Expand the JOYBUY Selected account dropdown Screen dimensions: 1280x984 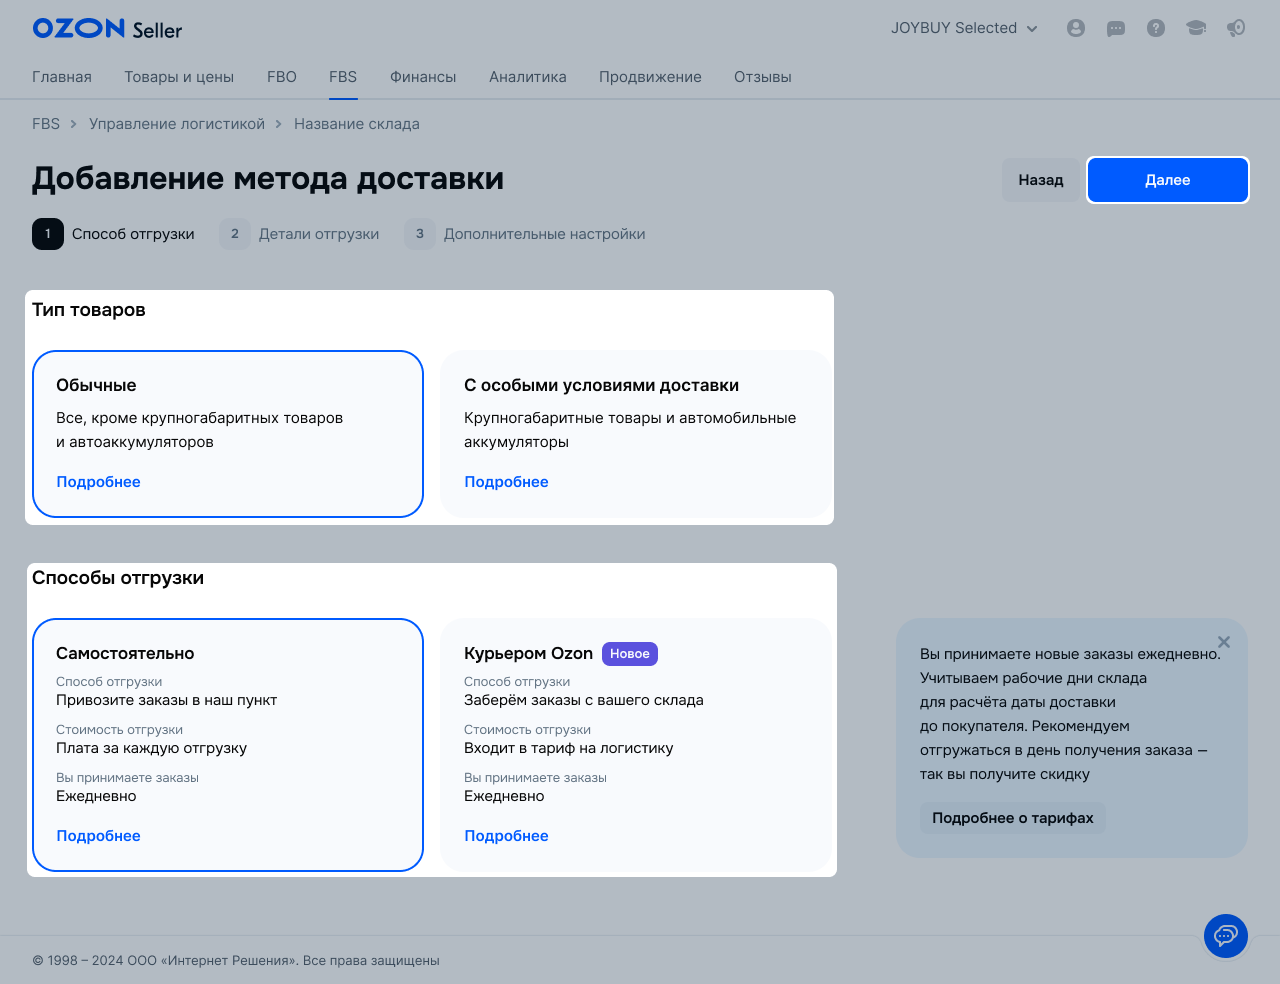pos(964,28)
